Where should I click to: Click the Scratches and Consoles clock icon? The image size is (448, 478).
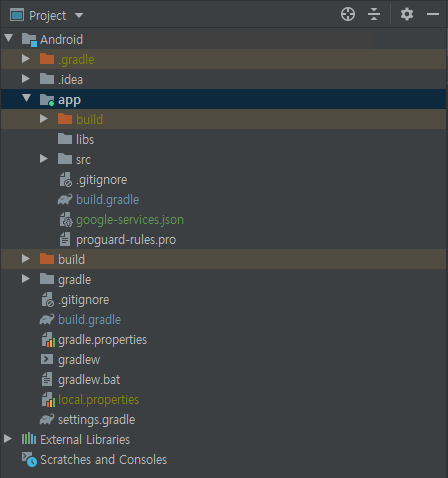point(29,459)
